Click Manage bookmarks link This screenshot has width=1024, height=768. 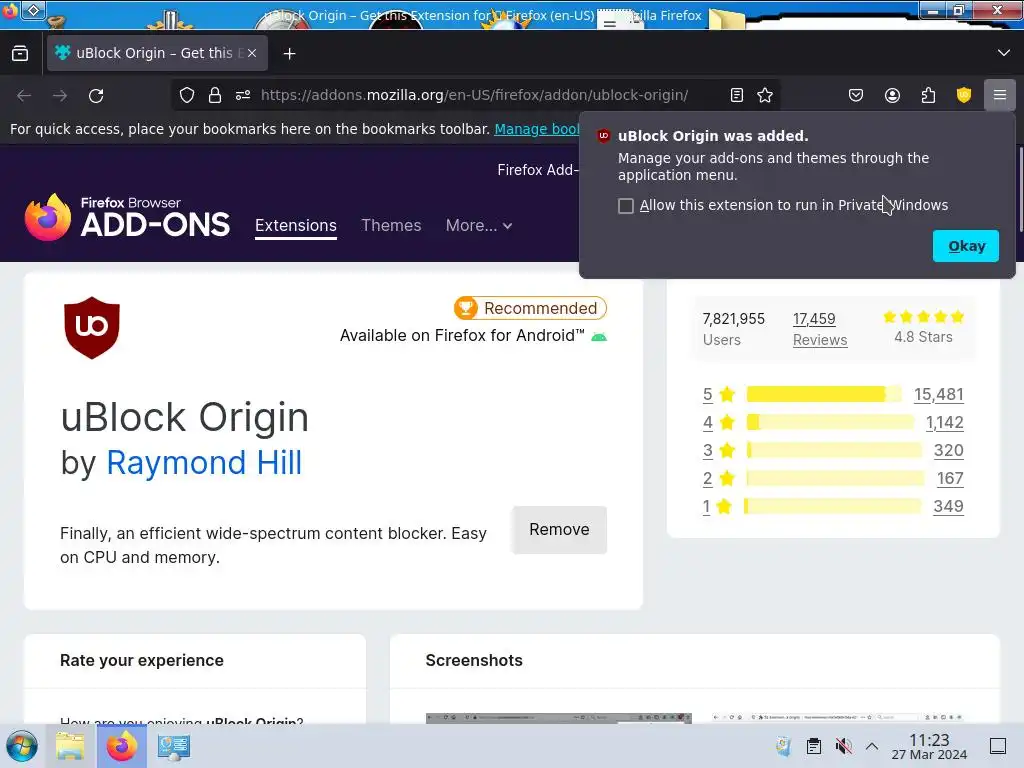click(536, 129)
